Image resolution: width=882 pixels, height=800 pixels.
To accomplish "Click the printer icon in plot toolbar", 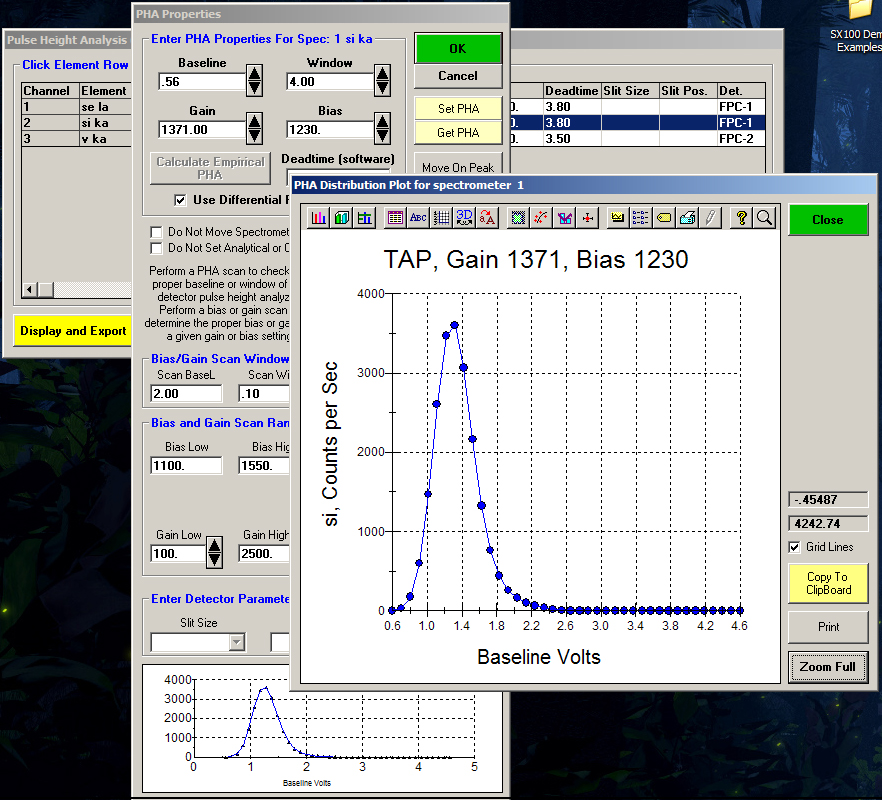I will [688, 217].
